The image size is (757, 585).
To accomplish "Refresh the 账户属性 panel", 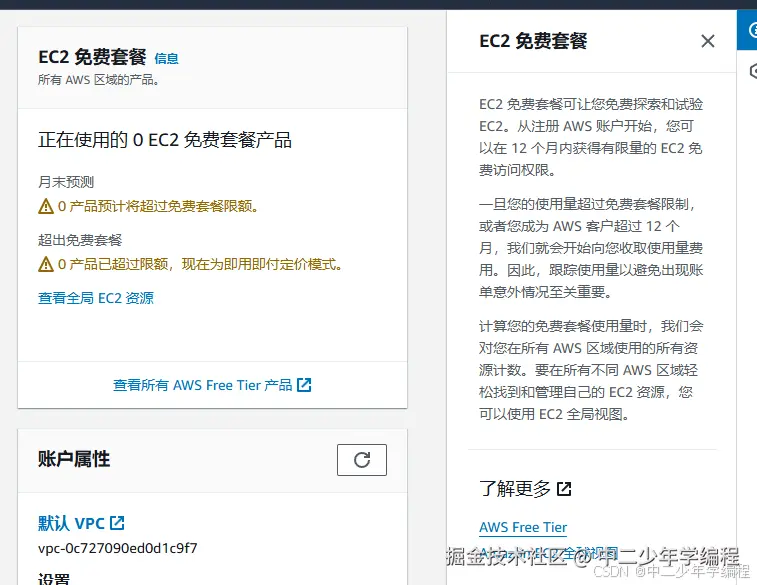I will pos(362,460).
